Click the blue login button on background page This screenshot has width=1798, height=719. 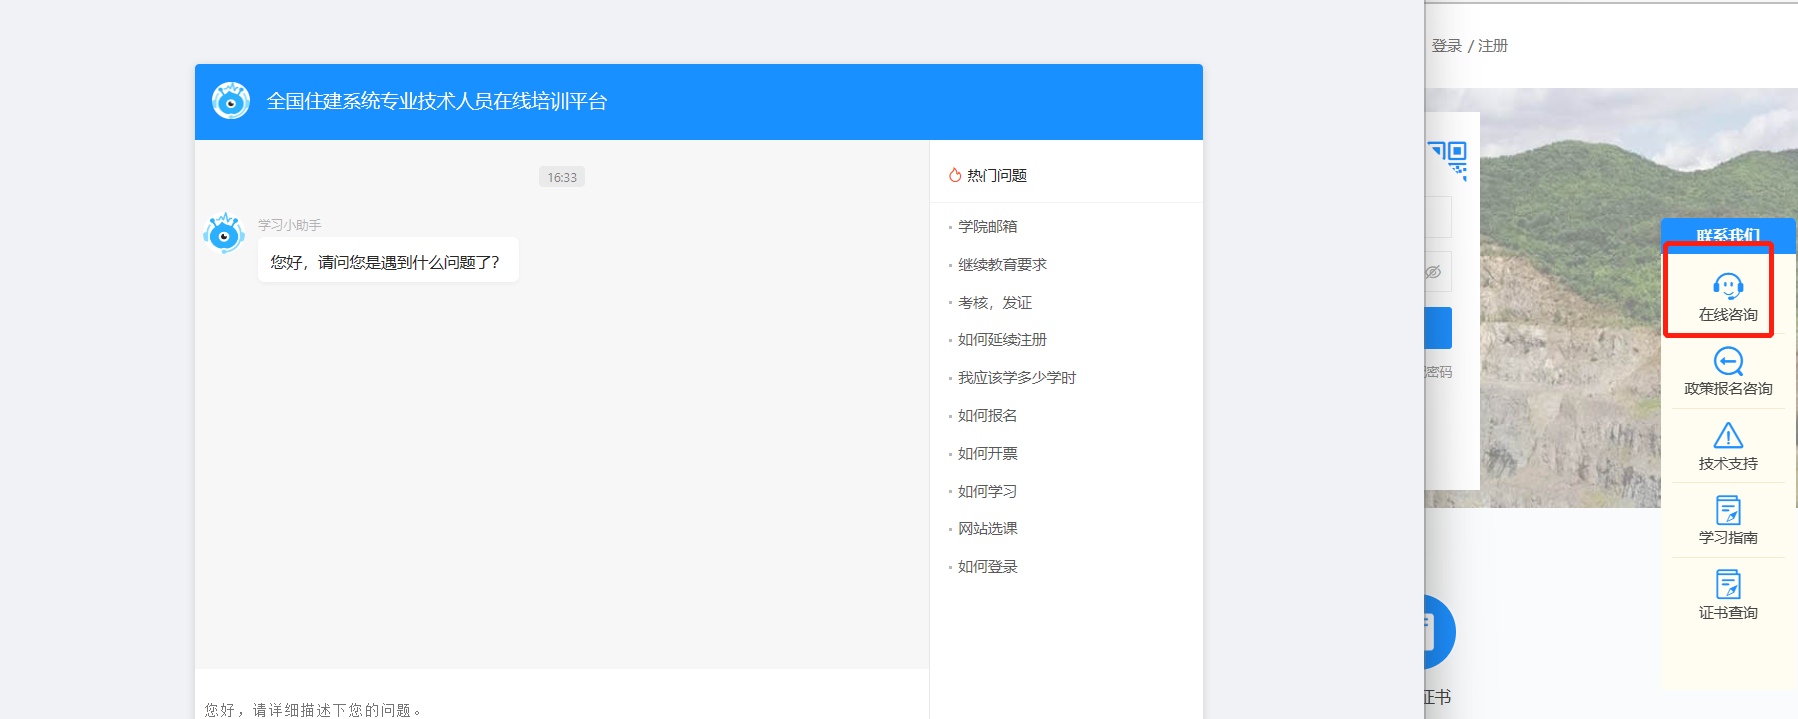point(1438,328)
